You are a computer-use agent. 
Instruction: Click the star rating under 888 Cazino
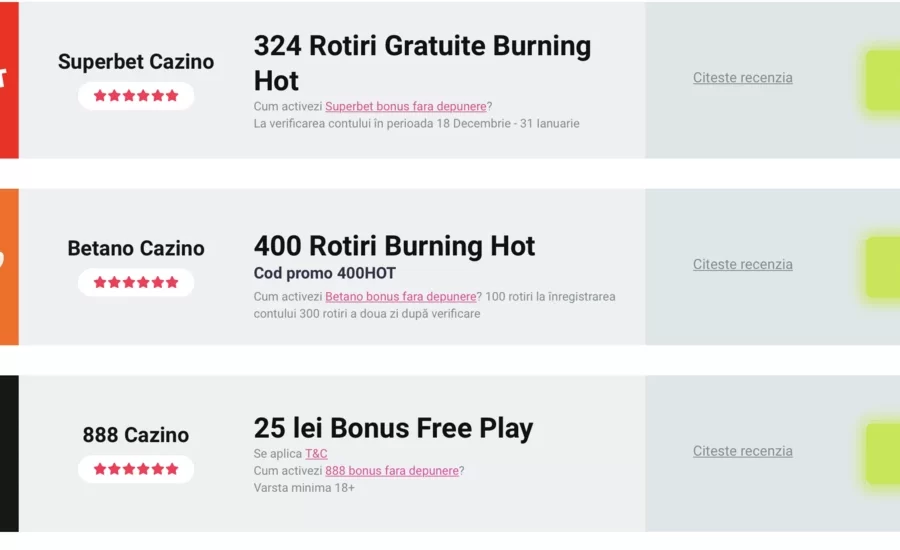pyautogui.click(x=136, y=469)
